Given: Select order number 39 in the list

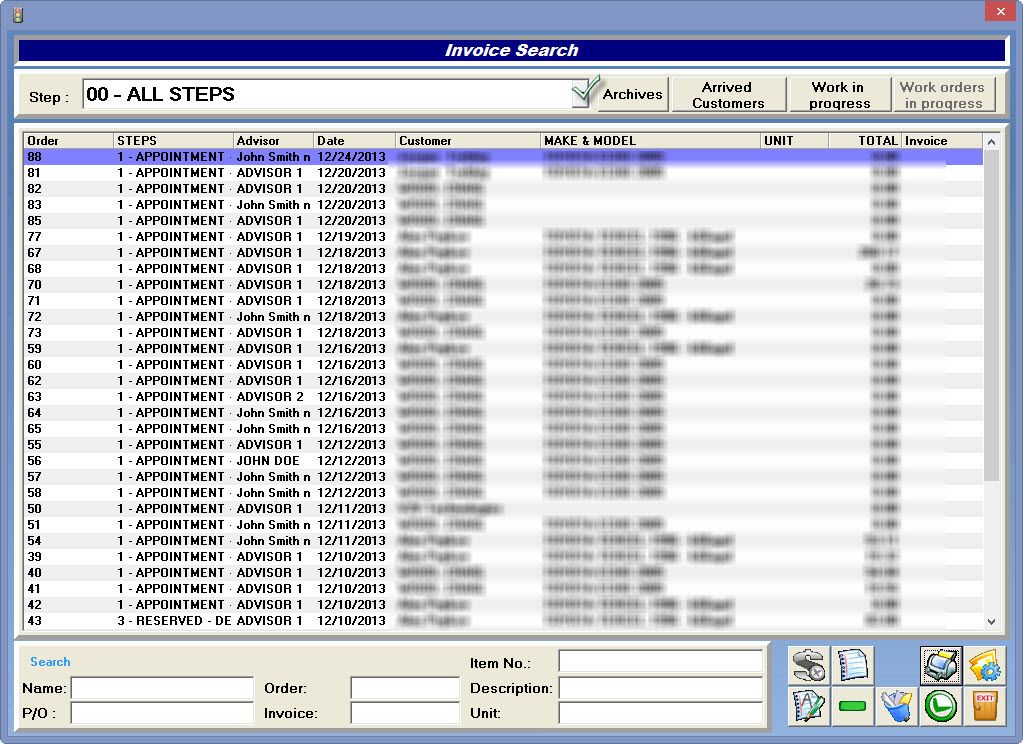Looking at the screenshot, I should pos(503,557).
